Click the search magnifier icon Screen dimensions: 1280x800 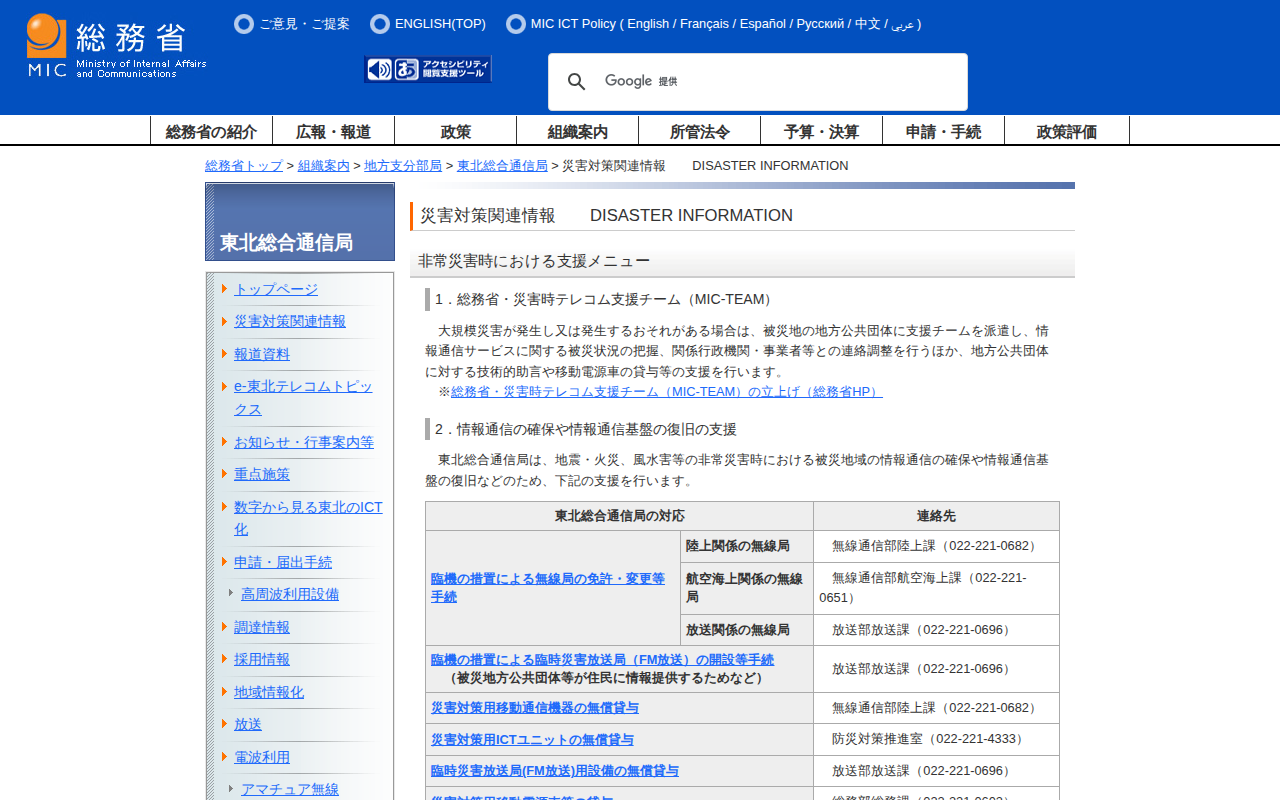click(576, 82)
